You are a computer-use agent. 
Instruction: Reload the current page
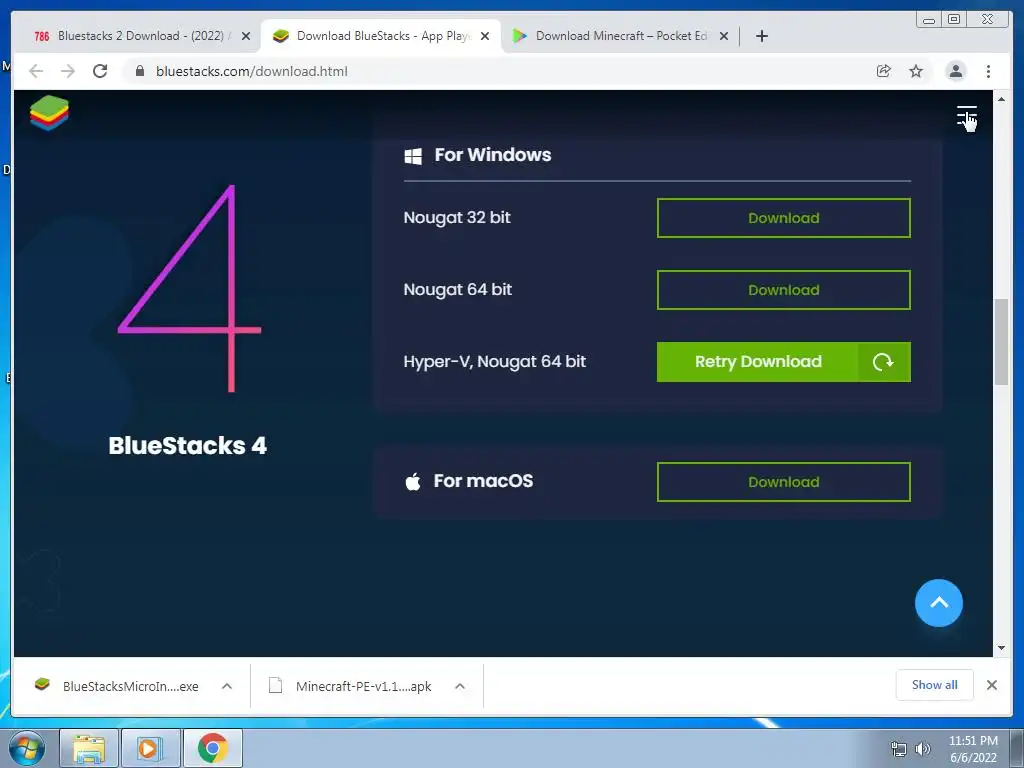click(100, 71)
